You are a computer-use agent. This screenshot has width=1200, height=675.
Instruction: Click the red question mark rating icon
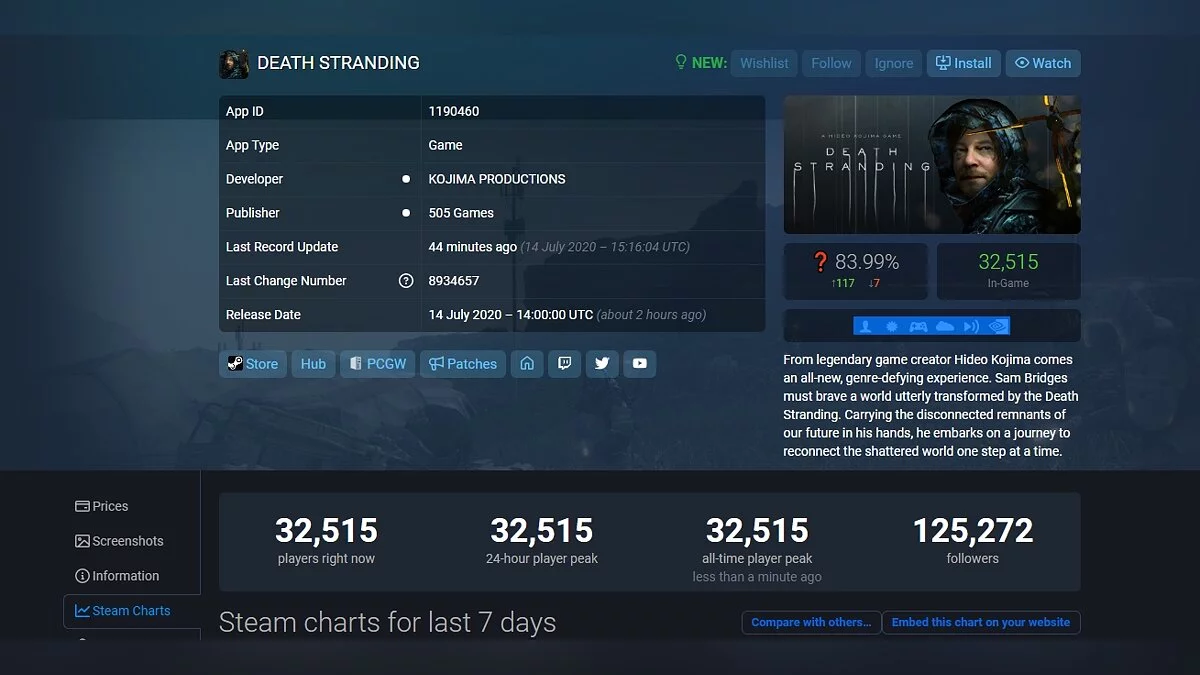tap(821, 262)
